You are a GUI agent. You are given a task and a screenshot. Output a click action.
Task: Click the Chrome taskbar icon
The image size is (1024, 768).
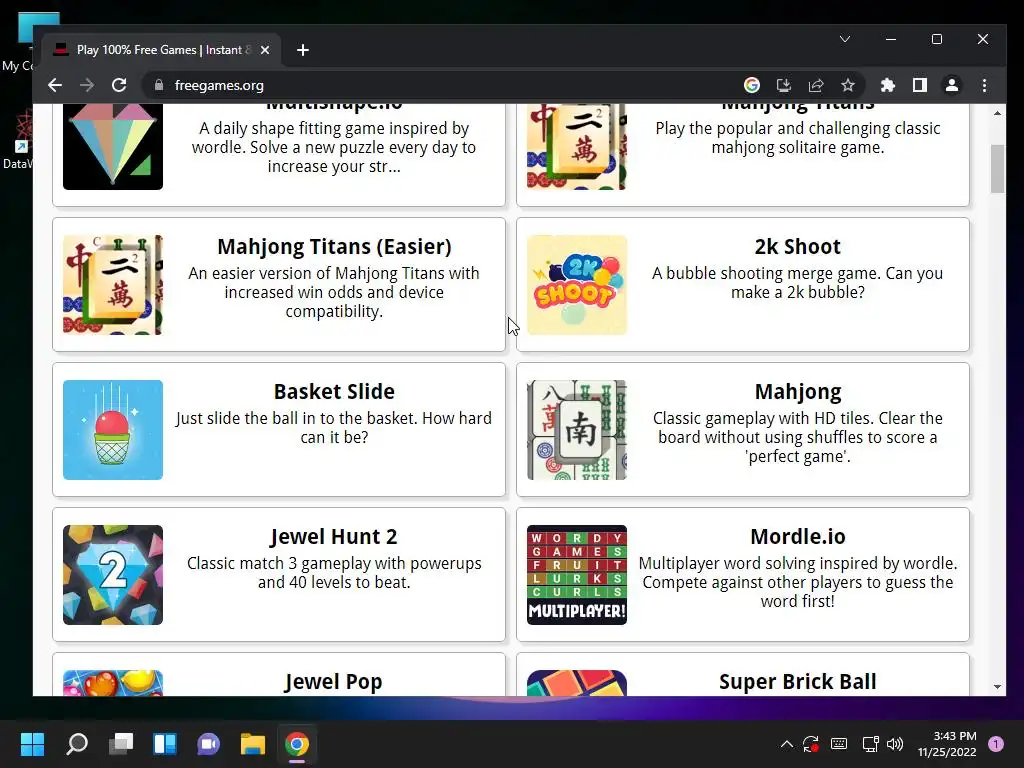296,744
